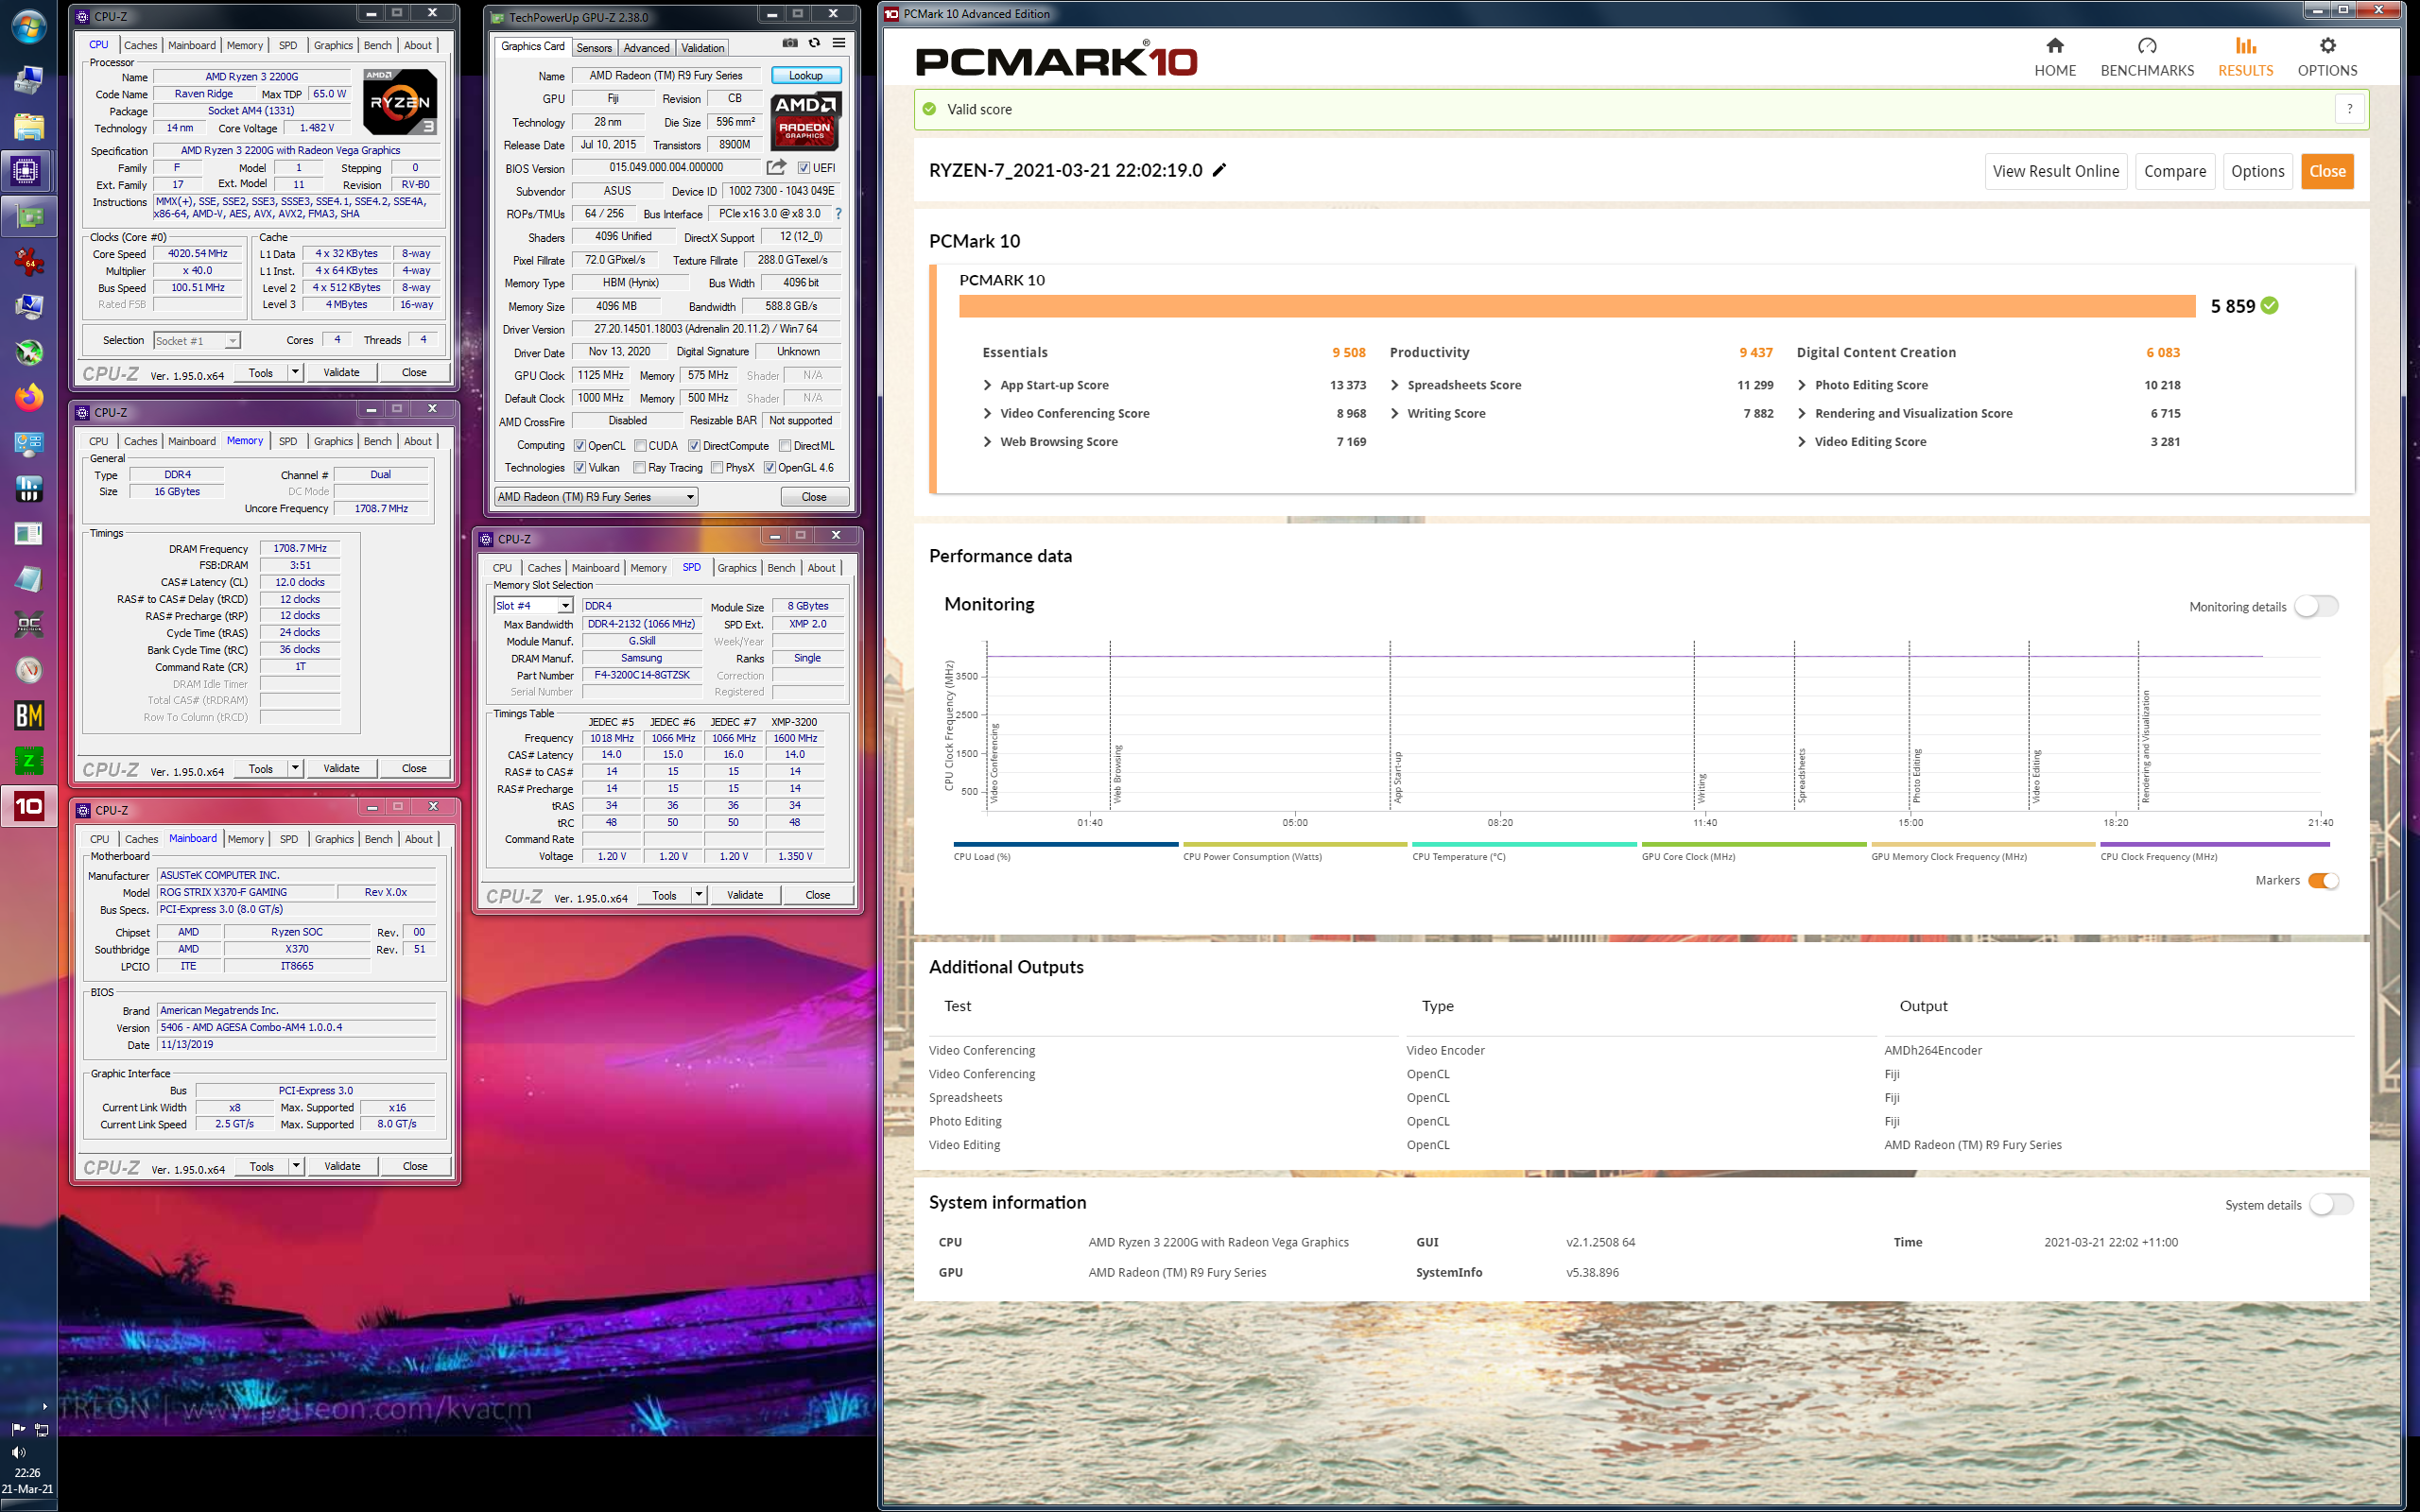Toggle the DirectML checkbox

[785, 446]
